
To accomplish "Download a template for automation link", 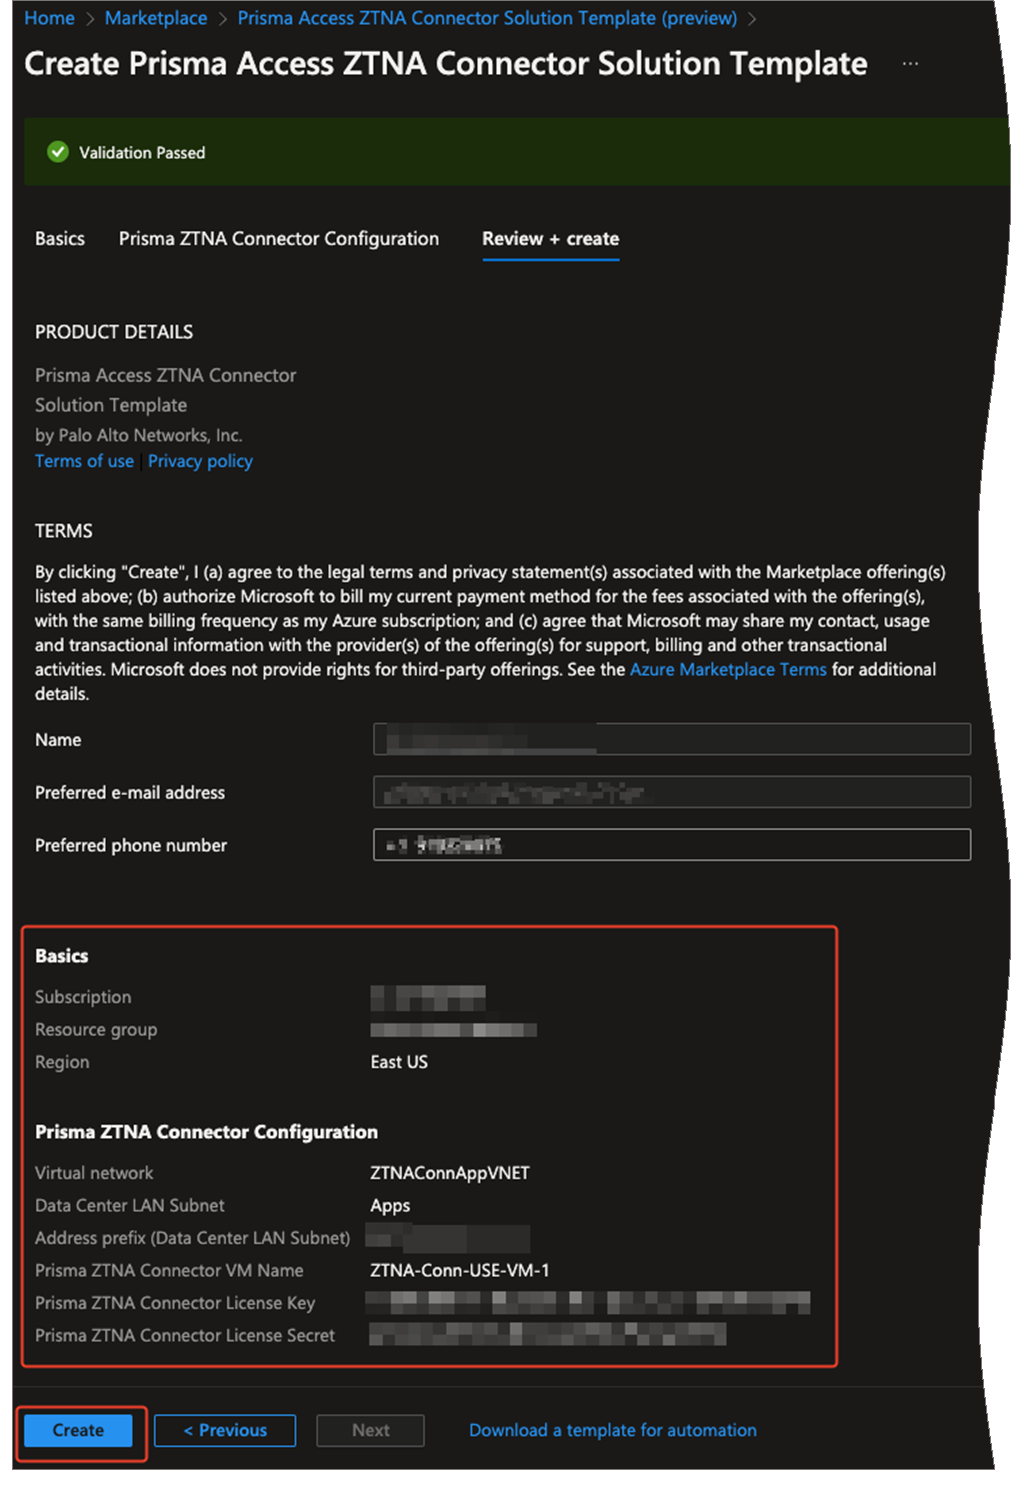I will click(613, 1430).
